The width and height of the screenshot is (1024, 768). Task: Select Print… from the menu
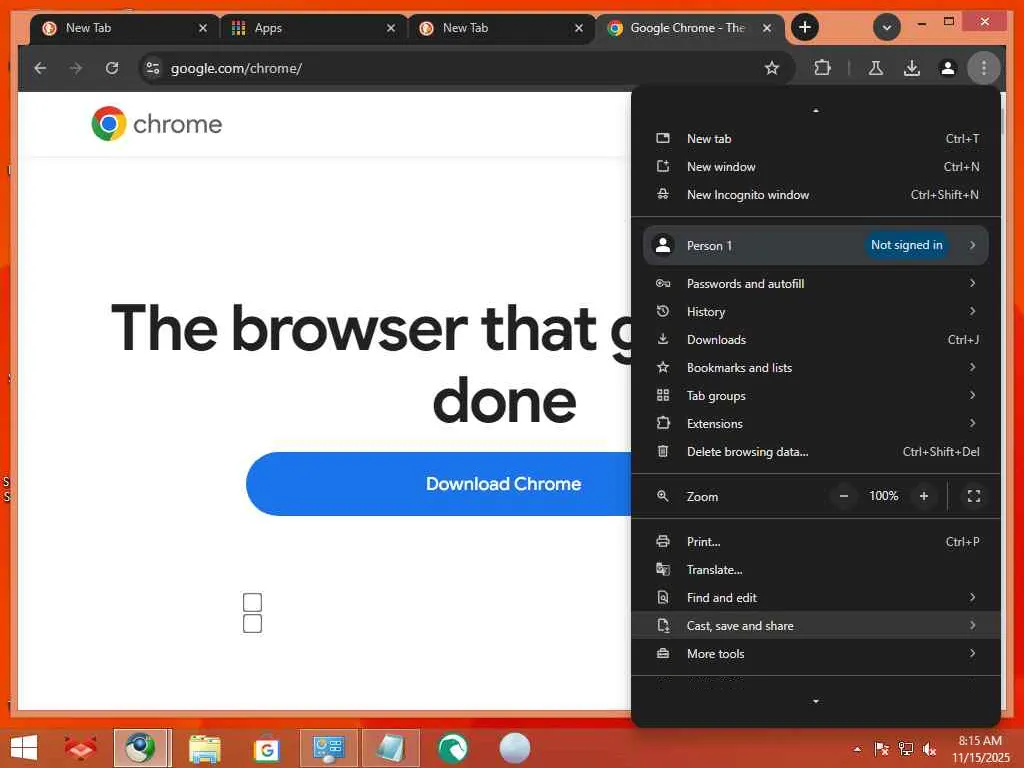pyautogui.click(x=816, y=541)
